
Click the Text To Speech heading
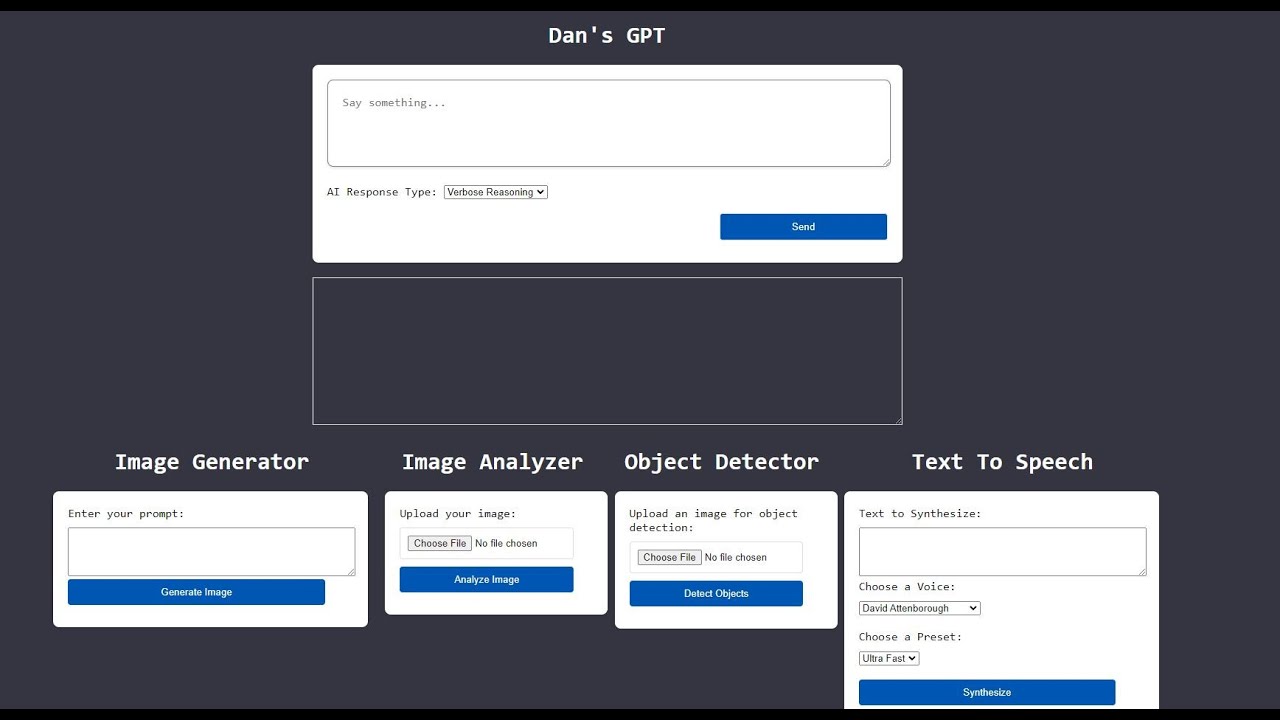[1002, 462]
